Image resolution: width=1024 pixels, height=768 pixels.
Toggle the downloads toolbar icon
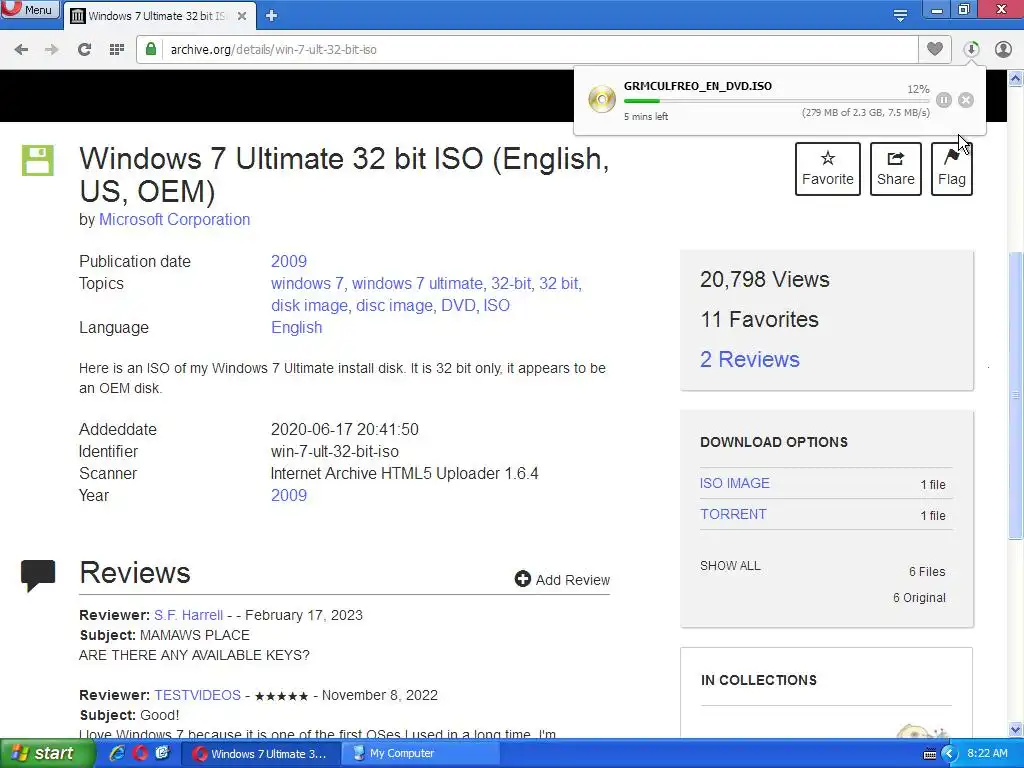(x=971, y=49)
